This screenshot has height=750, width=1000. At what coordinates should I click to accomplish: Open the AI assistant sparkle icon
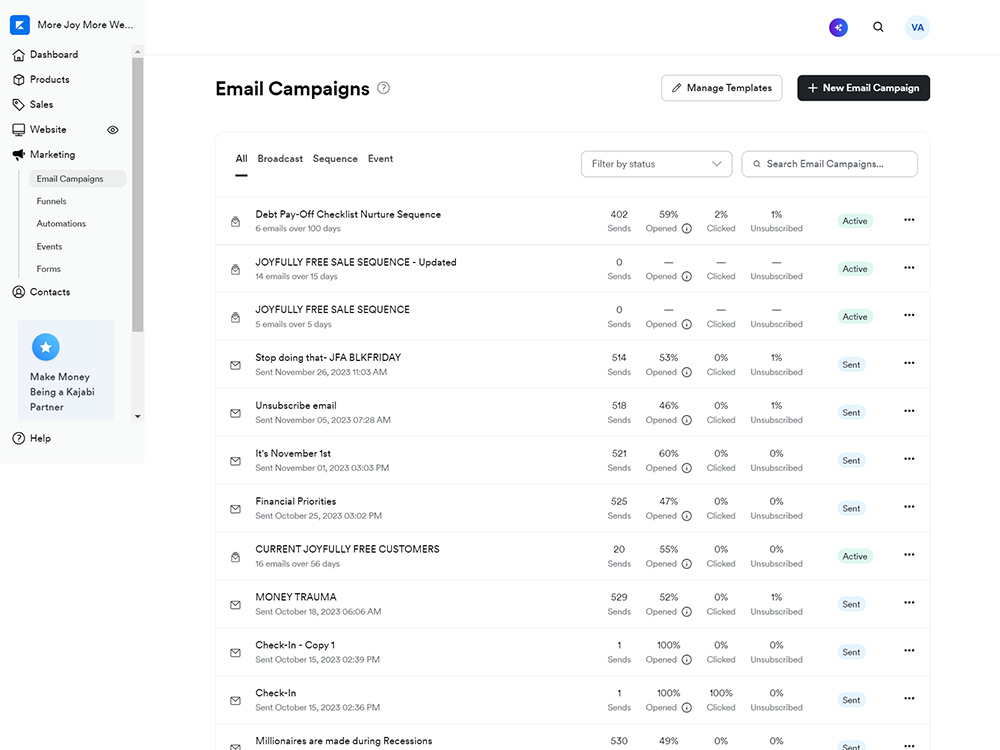coord(838,27)
